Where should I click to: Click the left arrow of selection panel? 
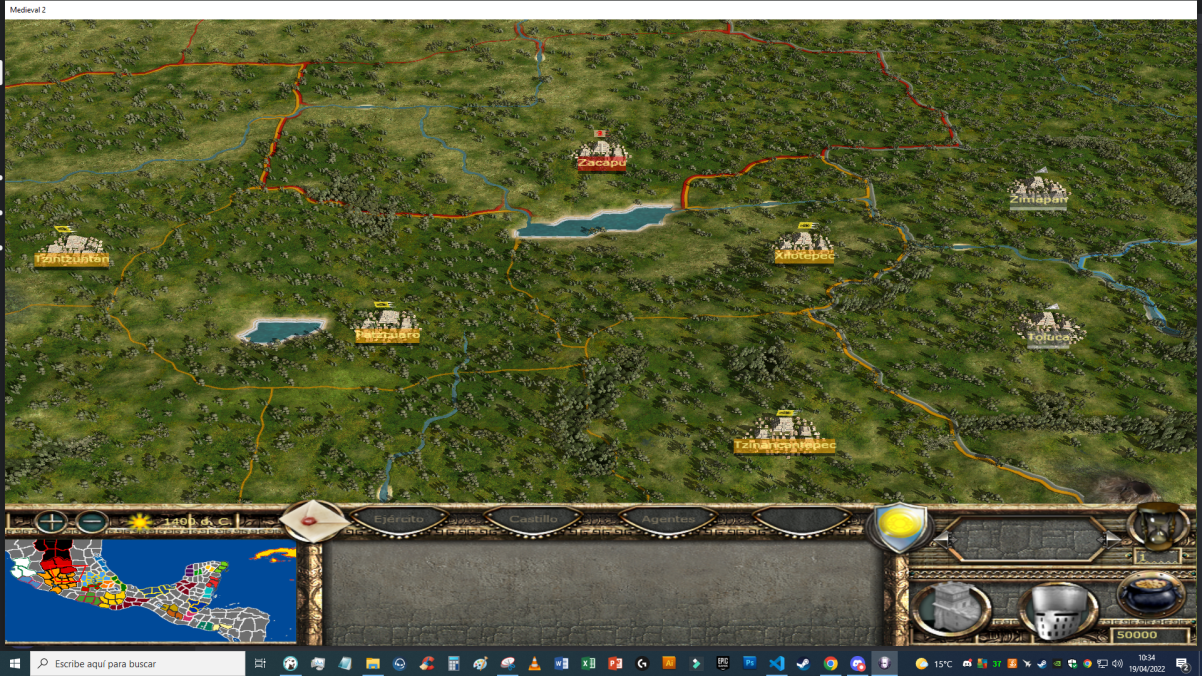tap(943, 539)
